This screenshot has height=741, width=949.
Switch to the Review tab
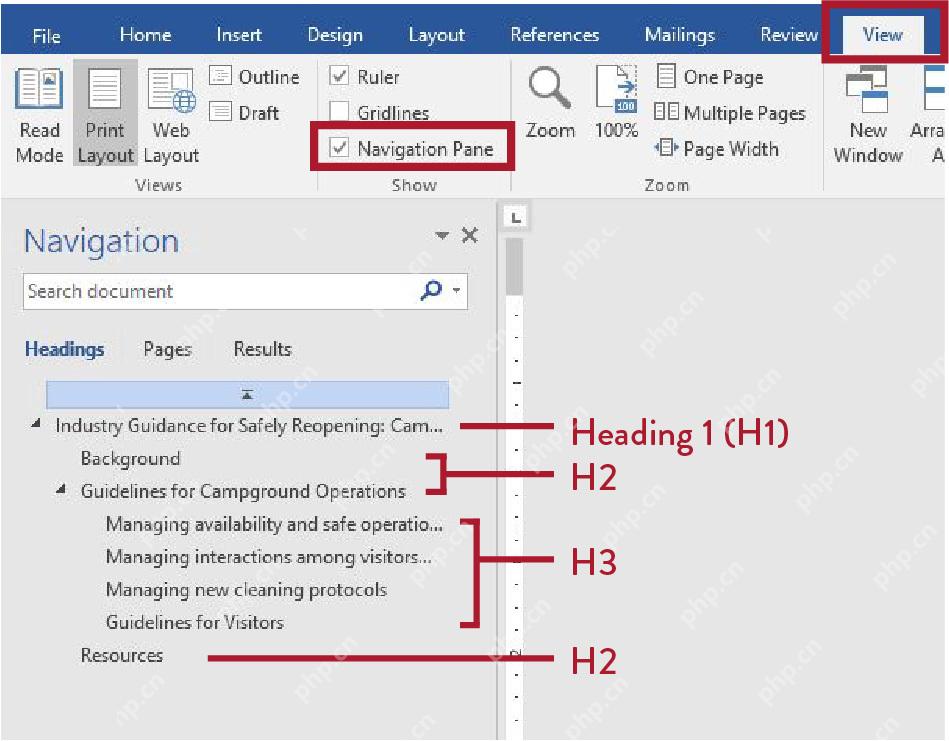coord(789,35)
